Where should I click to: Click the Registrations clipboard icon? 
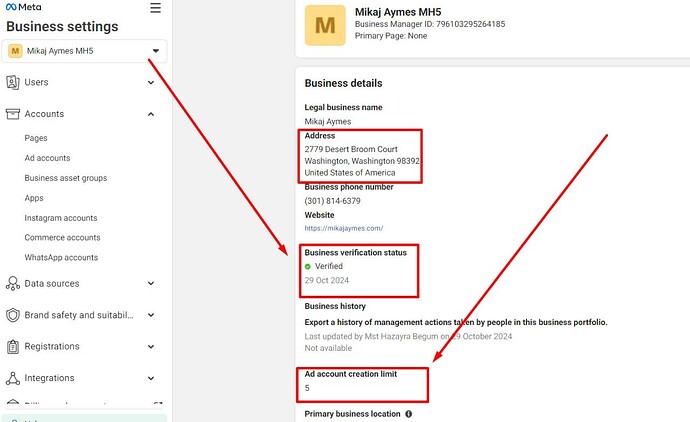click(x=13, y=347)
